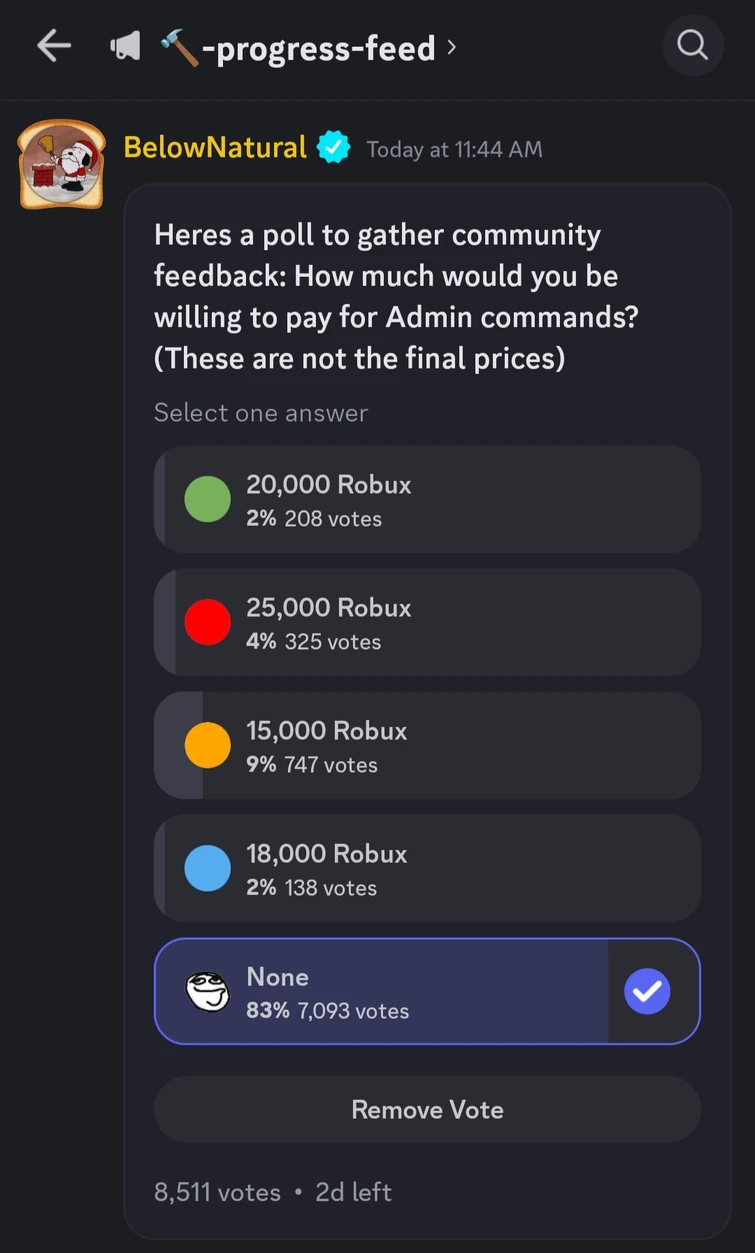This screenshot has width=755, height=1253.
Task: Click the green circle icon for 20,000 Robux
Action: tap(207, 499)
